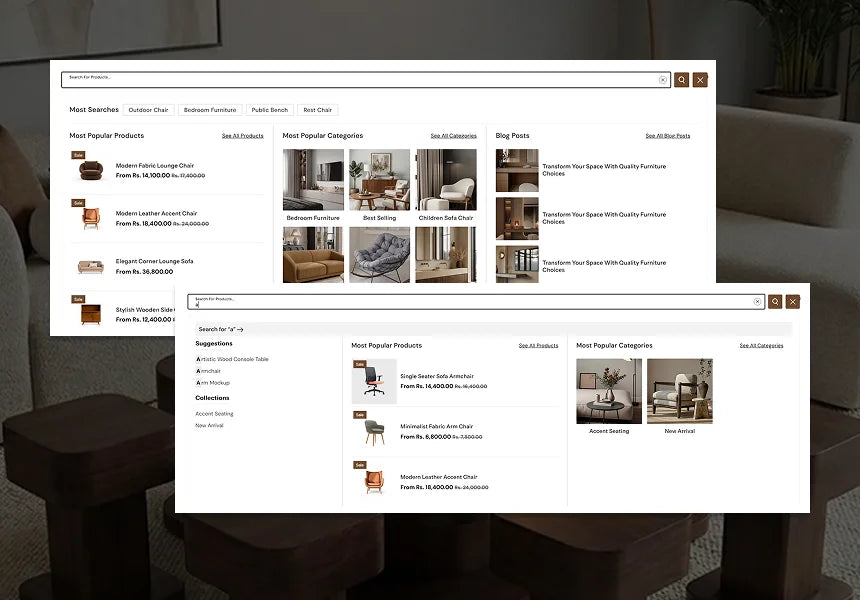Image resolution: width=860 pixels, height=600 pixels.
Task: Click Sale badge on Modern Fabric Lounge Chair
Action: coord(78,155)
